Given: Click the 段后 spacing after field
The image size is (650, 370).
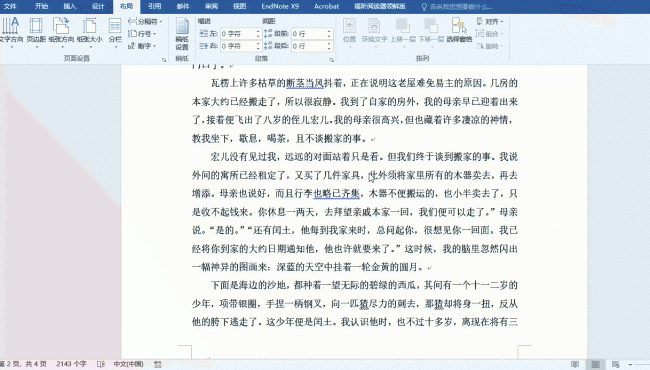Looking at the screenshot, I should (308, 46).
